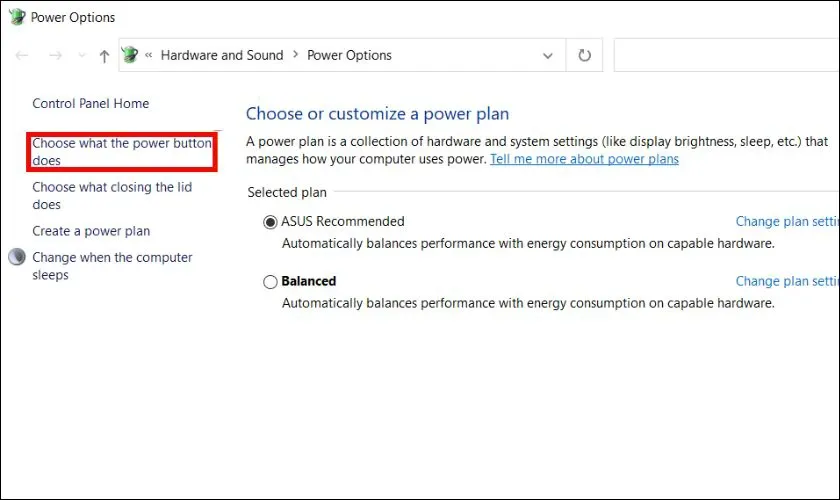Click the address bar power icon
840x500 pixels.
coord(130,55)
